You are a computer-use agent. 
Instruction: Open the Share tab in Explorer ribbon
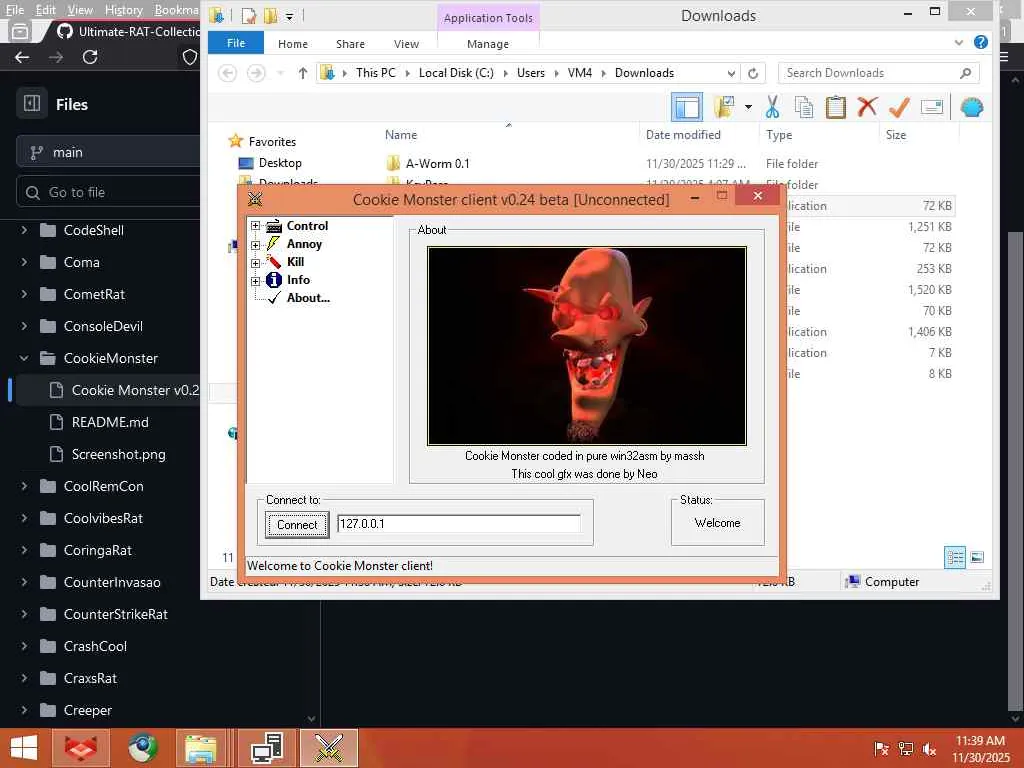tap(350, 44)
